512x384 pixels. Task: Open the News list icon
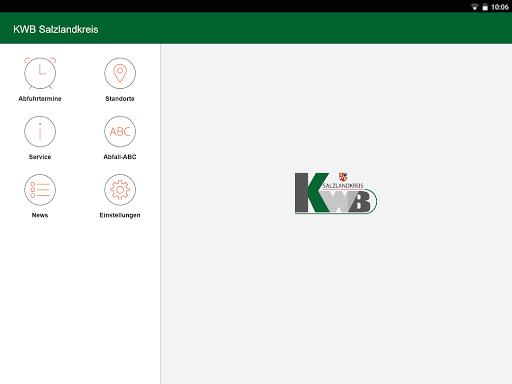pyautogui.click(x=40, y=190)
